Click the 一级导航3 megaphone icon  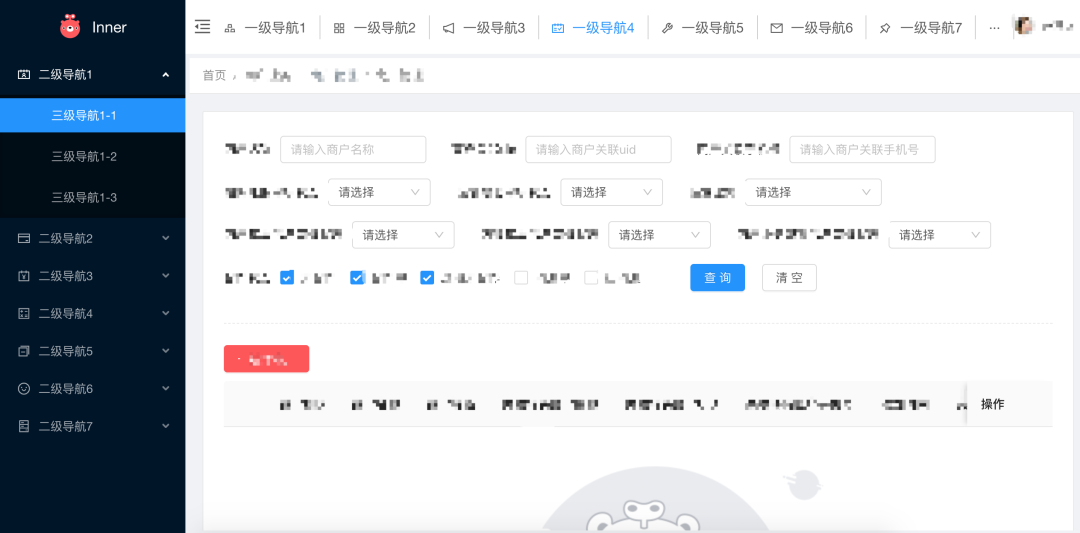pyautogui.click(x=448, y=28)
